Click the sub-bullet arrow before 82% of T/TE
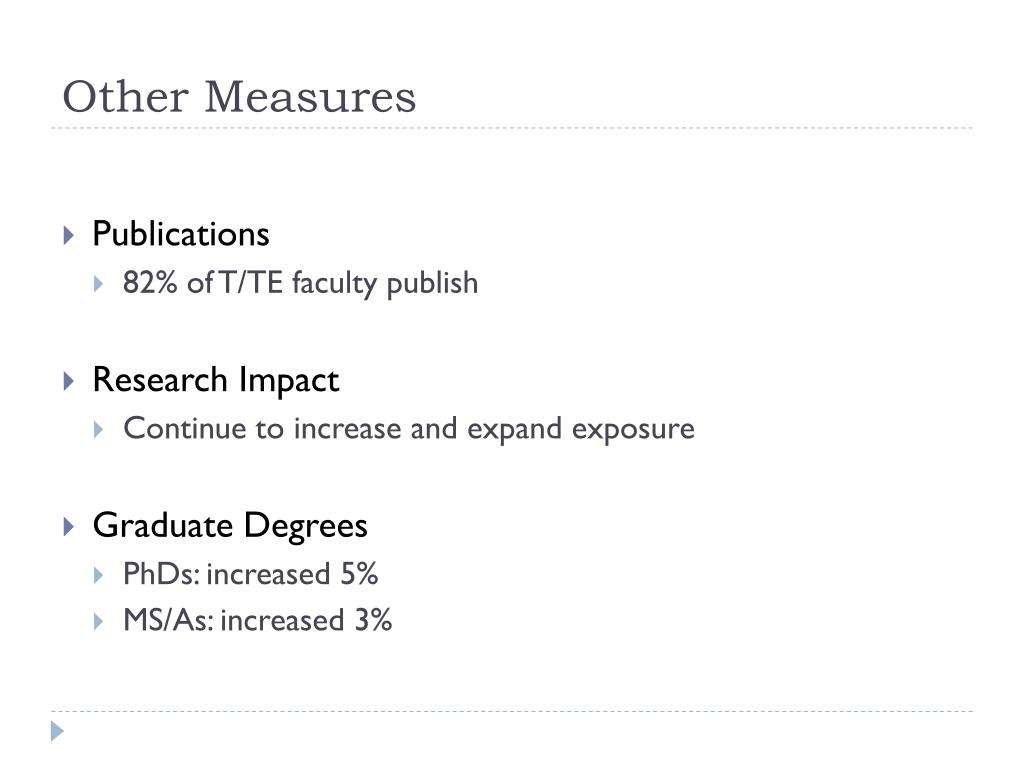This screenshot has height=768, width=1024. point(99,284)
